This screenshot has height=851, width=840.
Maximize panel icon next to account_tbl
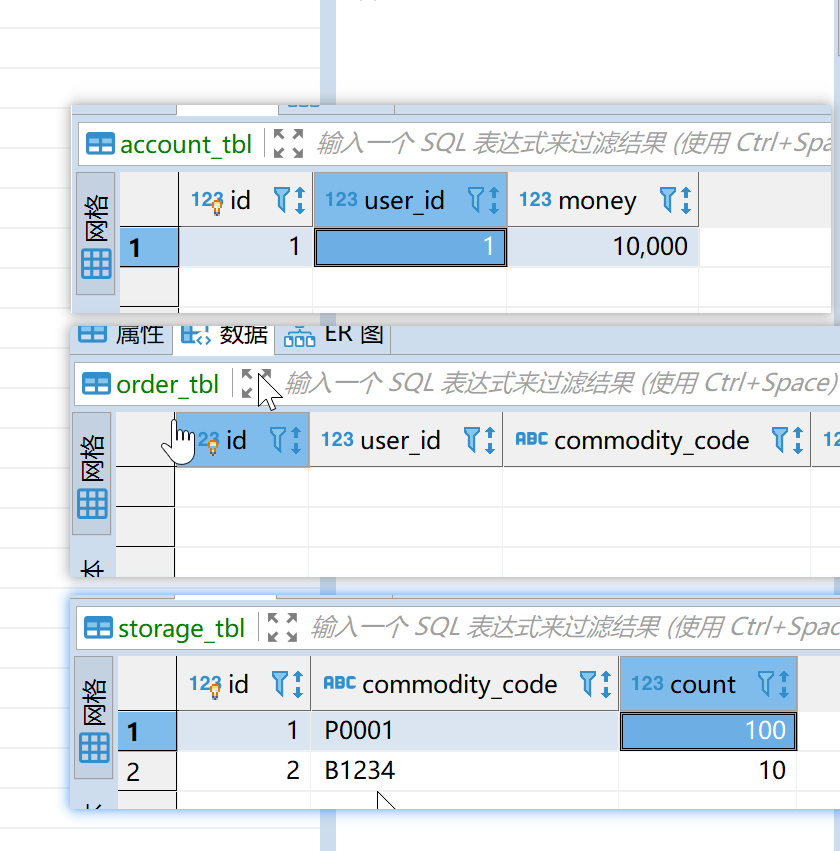(x=288, y=144)
